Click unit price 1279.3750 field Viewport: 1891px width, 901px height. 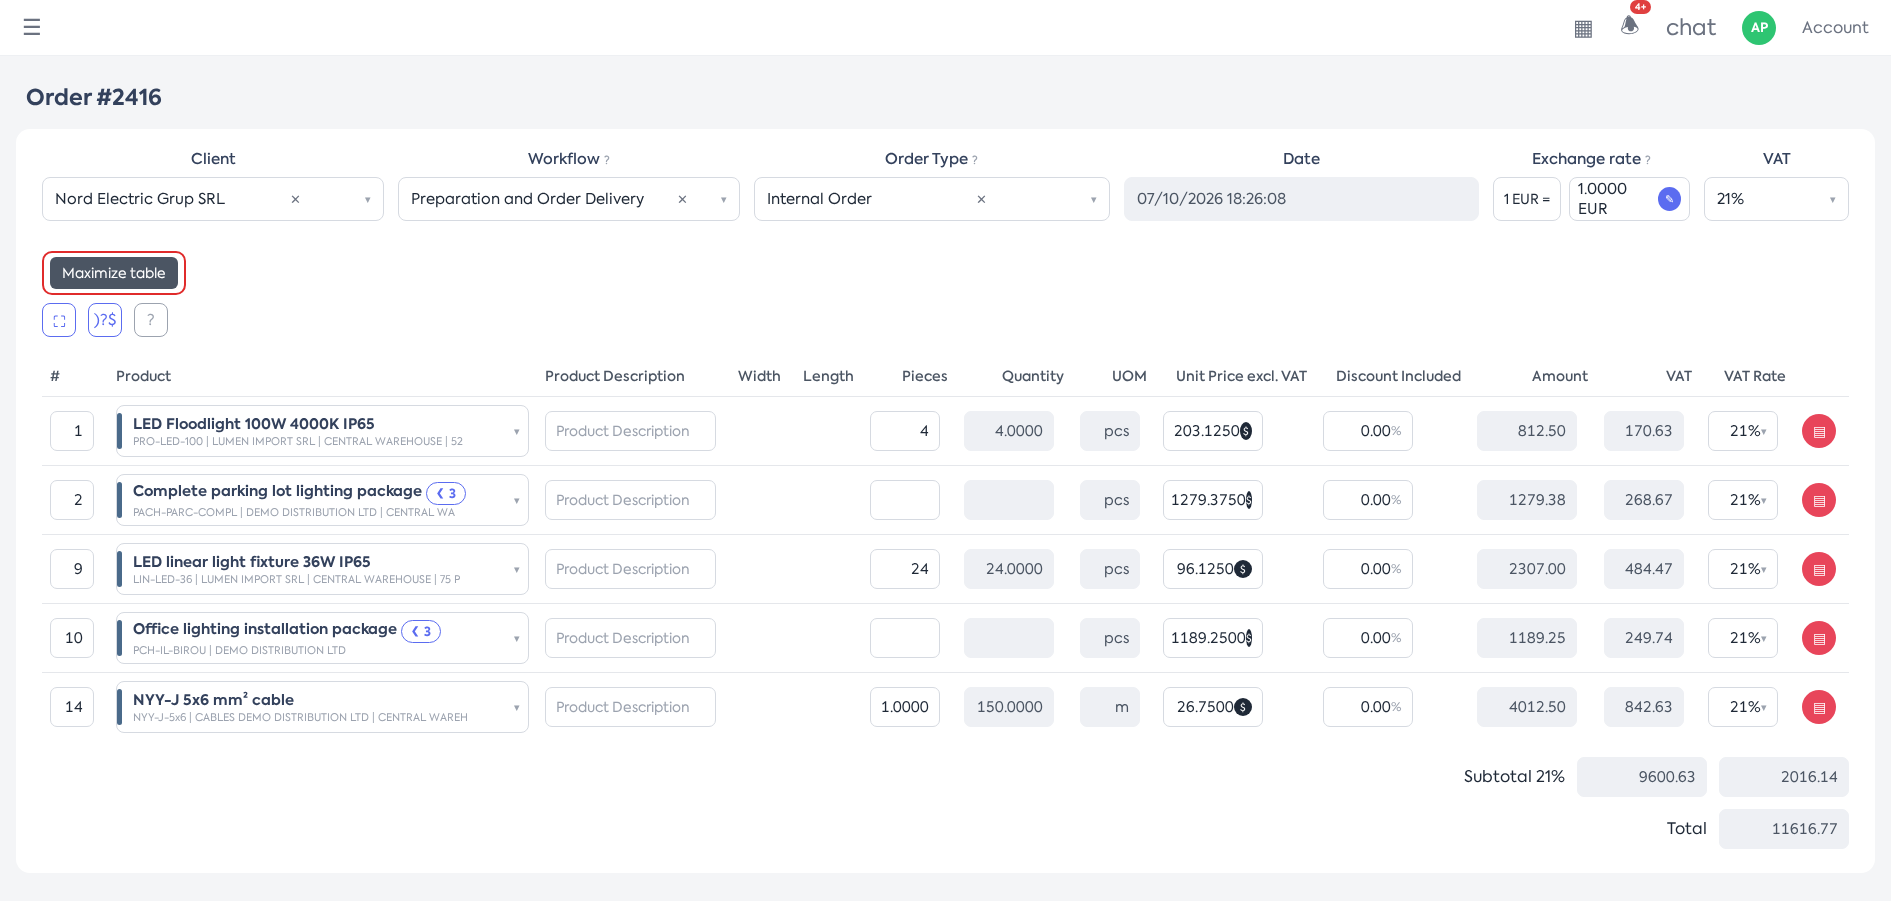point(1213,500)
